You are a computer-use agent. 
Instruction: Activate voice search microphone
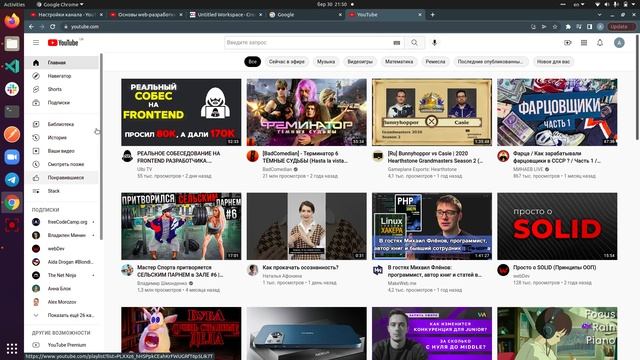(x=434, y=42)
